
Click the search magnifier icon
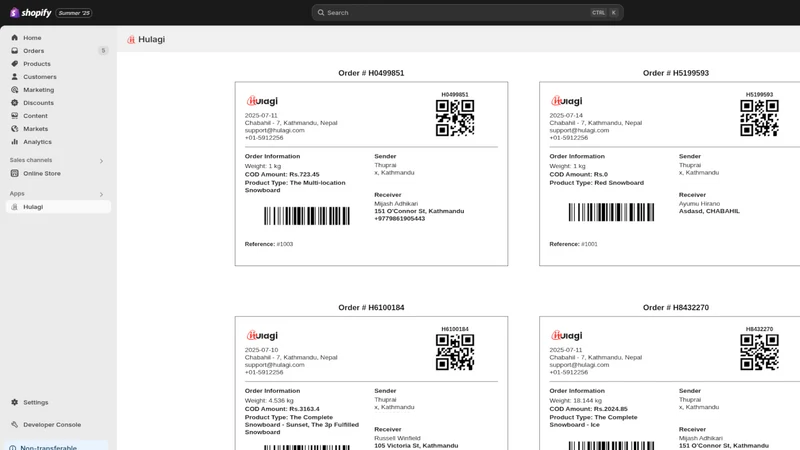(x=321, y=13)
